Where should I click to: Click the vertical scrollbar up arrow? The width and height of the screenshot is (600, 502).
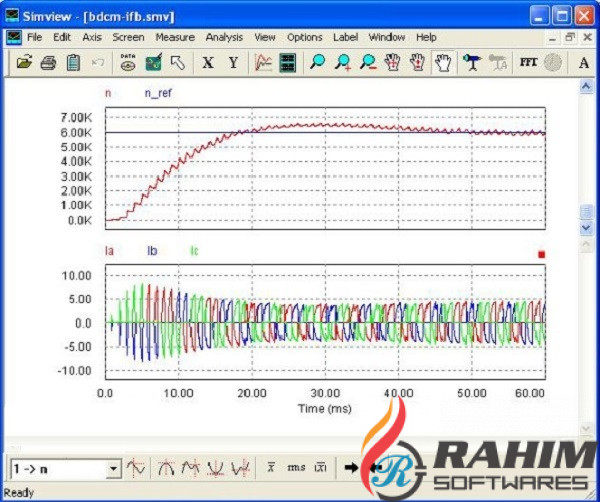(587, 86)
